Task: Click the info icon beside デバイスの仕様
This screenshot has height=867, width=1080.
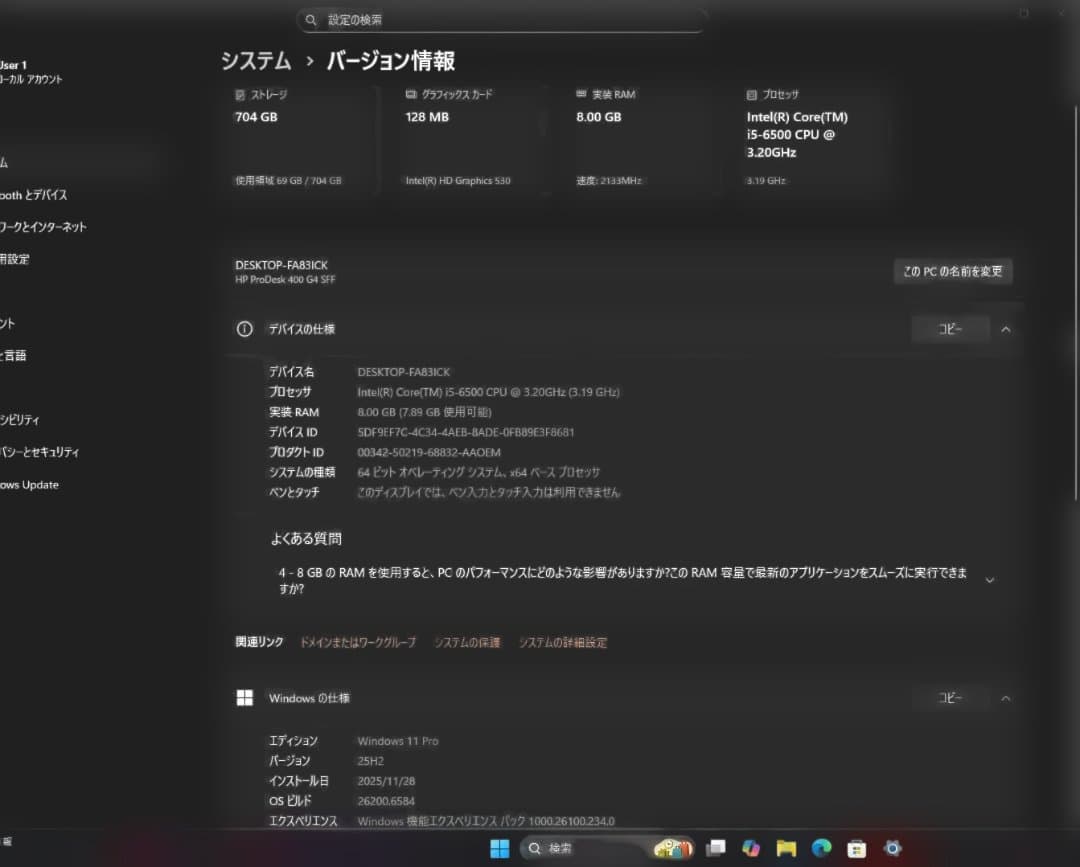Action: coord(244,328)
